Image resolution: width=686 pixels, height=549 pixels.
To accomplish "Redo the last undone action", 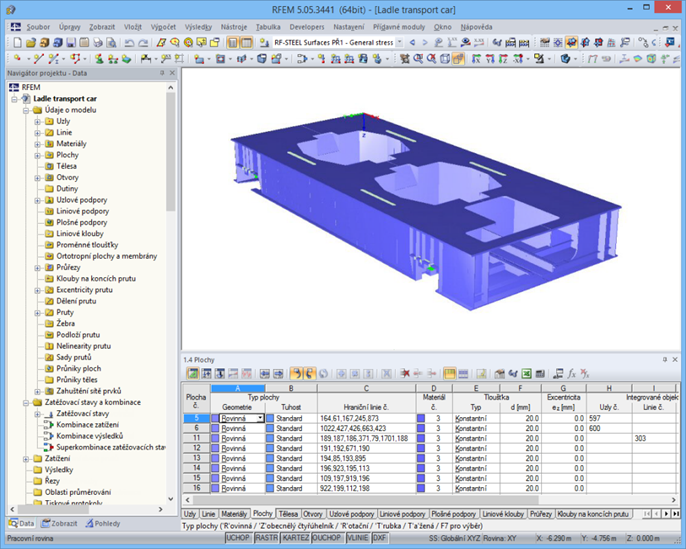I will [x=143, y=42].
